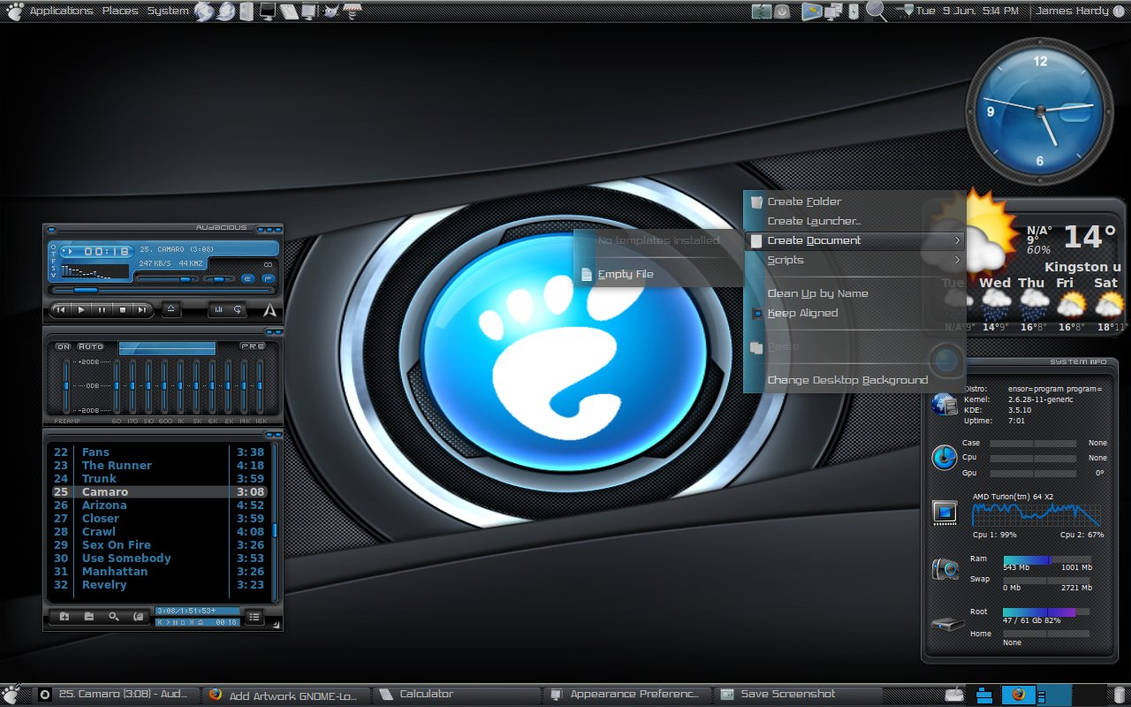Skip to next track in Audacious
1131x707 pixels.
(143, 310)
